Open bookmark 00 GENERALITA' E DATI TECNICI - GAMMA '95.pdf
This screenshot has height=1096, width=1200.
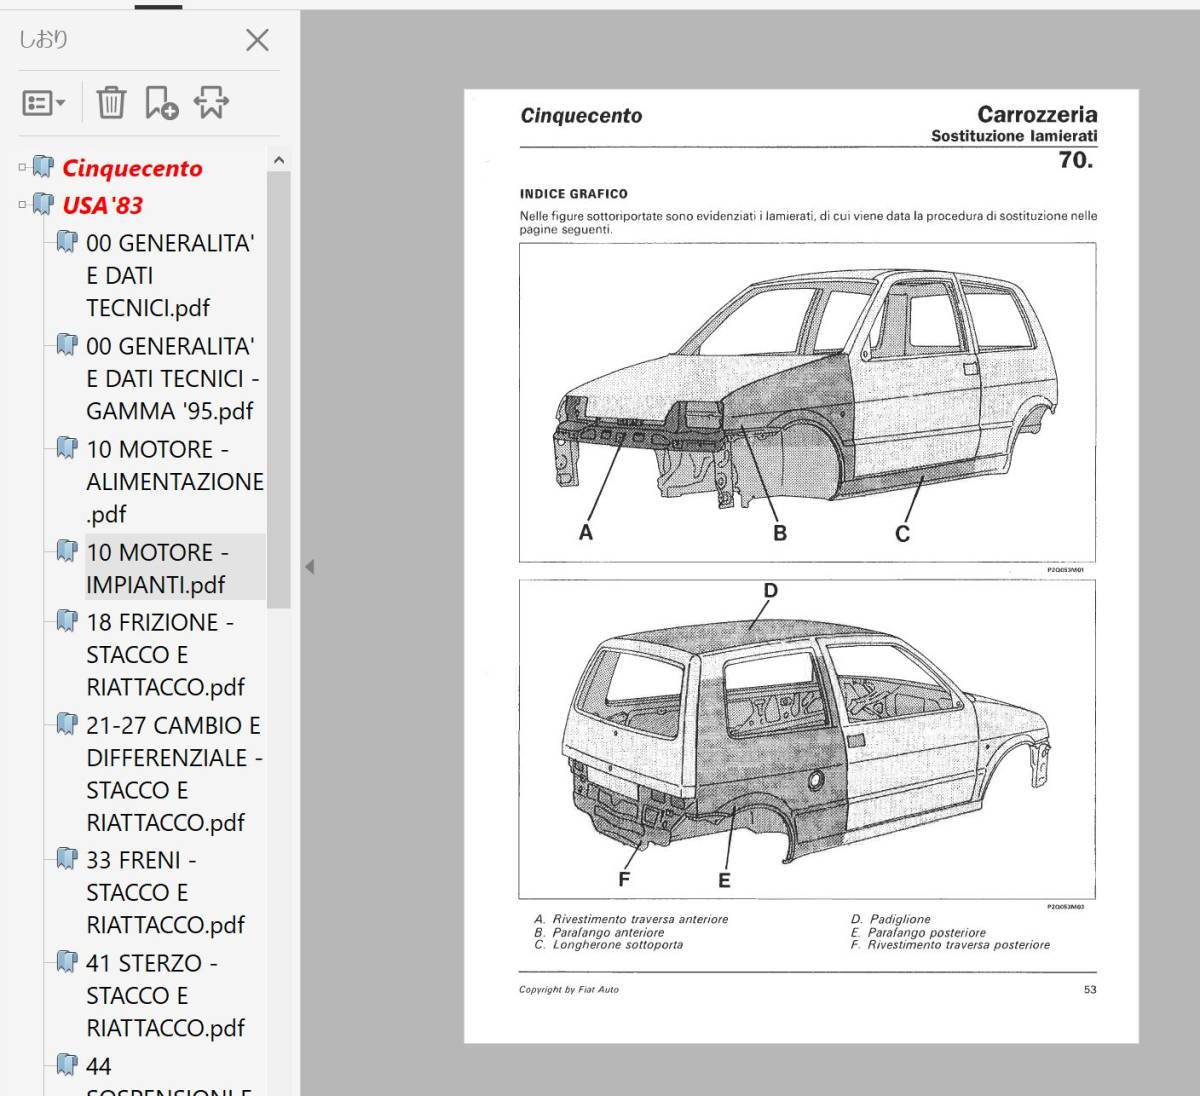point(173,378)
